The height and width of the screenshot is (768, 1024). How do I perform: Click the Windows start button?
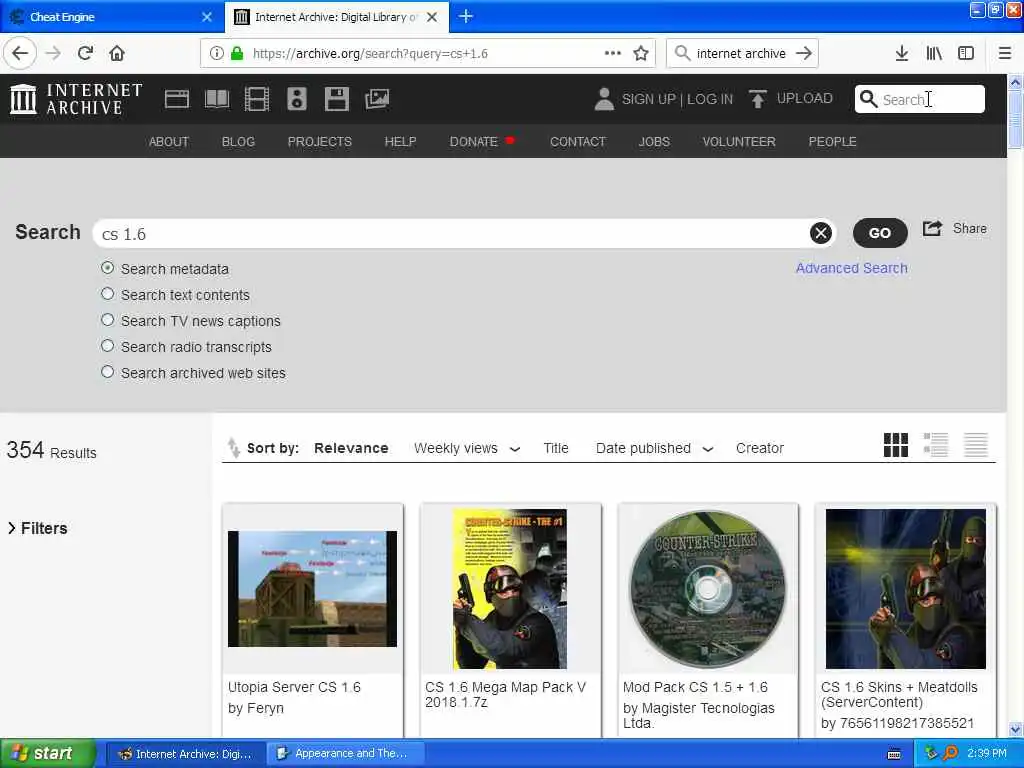coord(47,754)
